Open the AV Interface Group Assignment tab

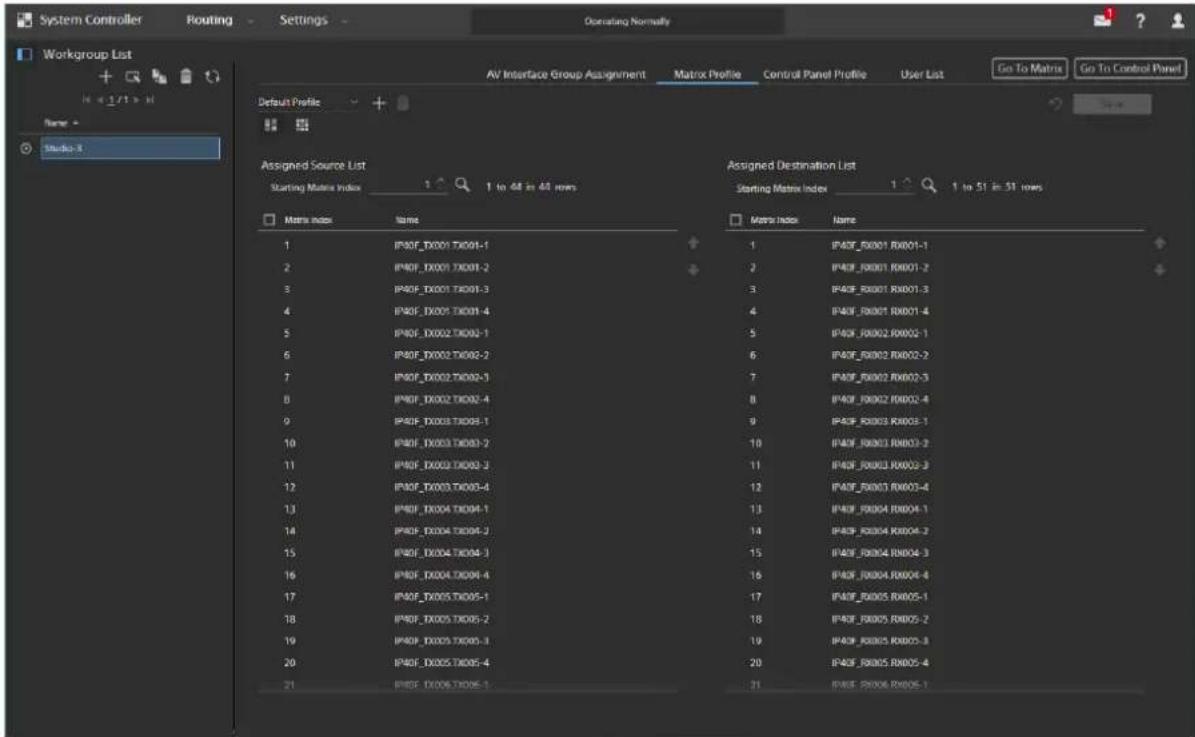(x=565, y=75)
